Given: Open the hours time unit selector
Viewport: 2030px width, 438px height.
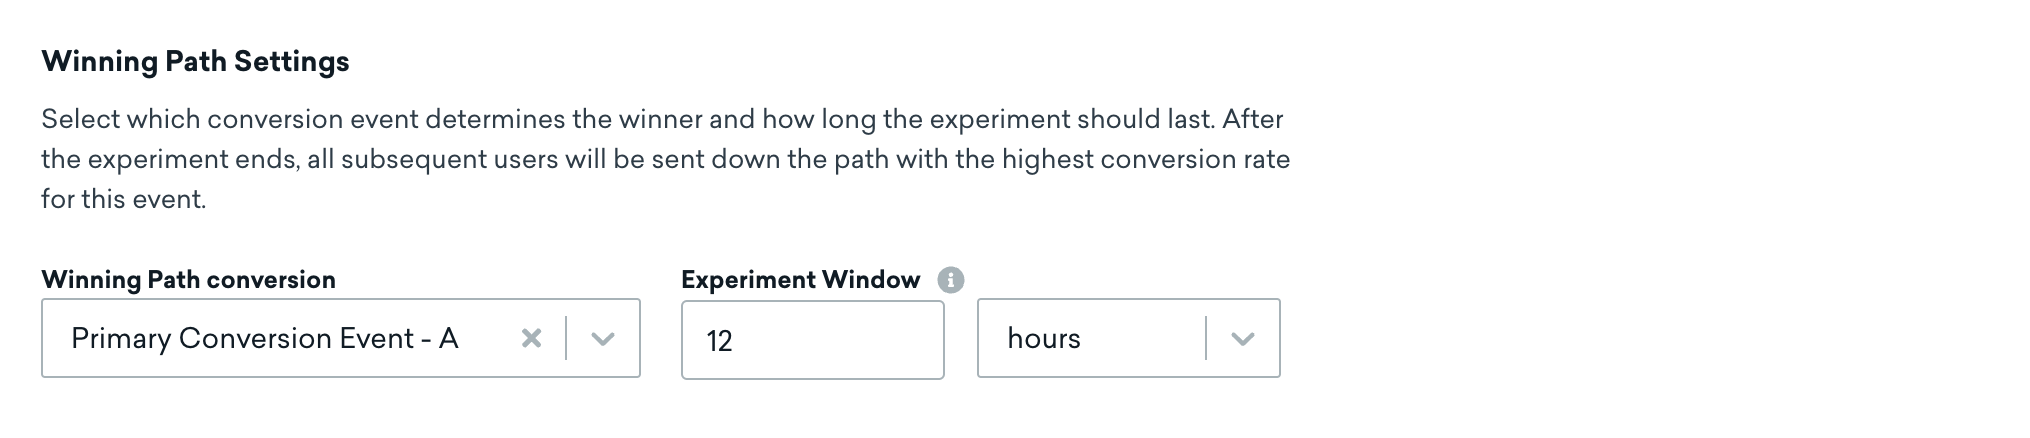Looking at the screenshot, I should [1128, 338].
